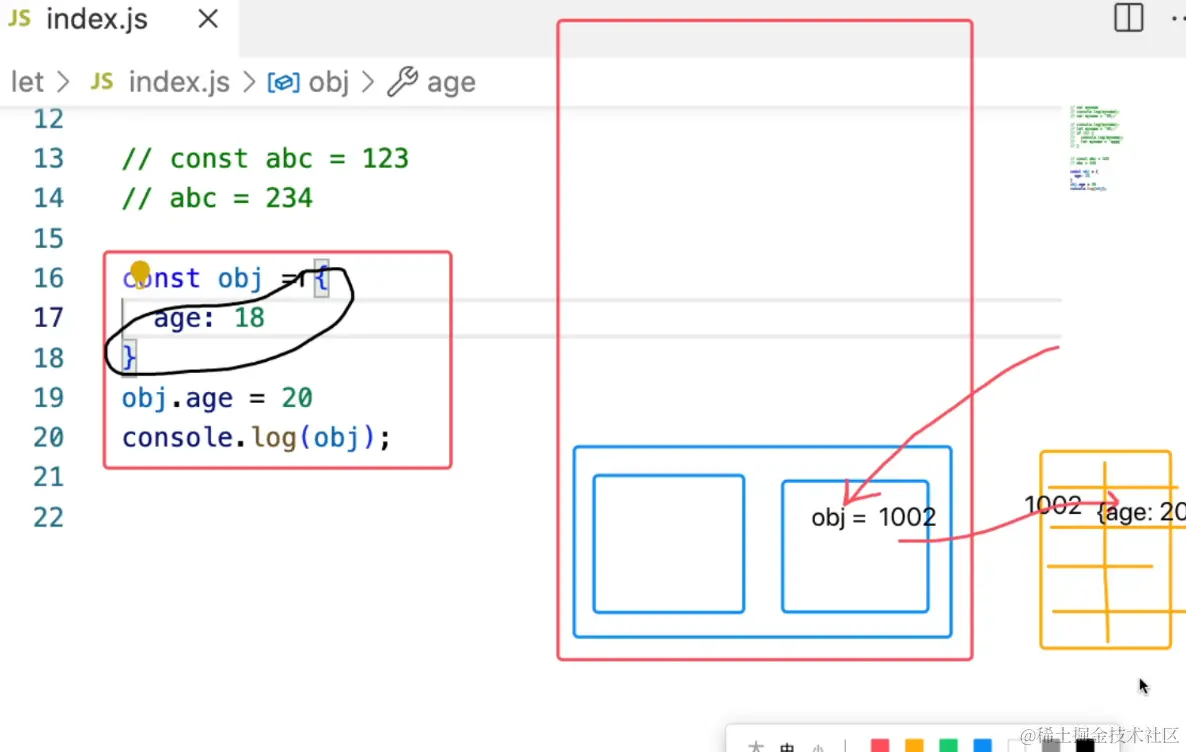
Task: Click the yellow lightbulb on line 16
Action: tap(140, 272)
